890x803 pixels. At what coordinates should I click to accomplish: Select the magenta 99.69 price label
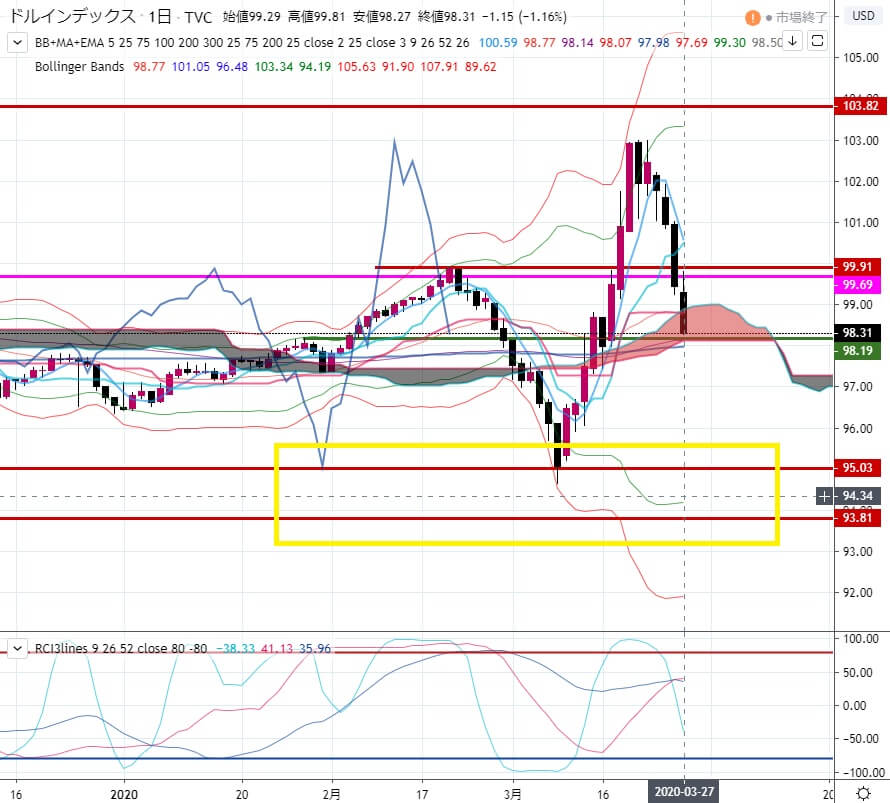click(857, 284)
